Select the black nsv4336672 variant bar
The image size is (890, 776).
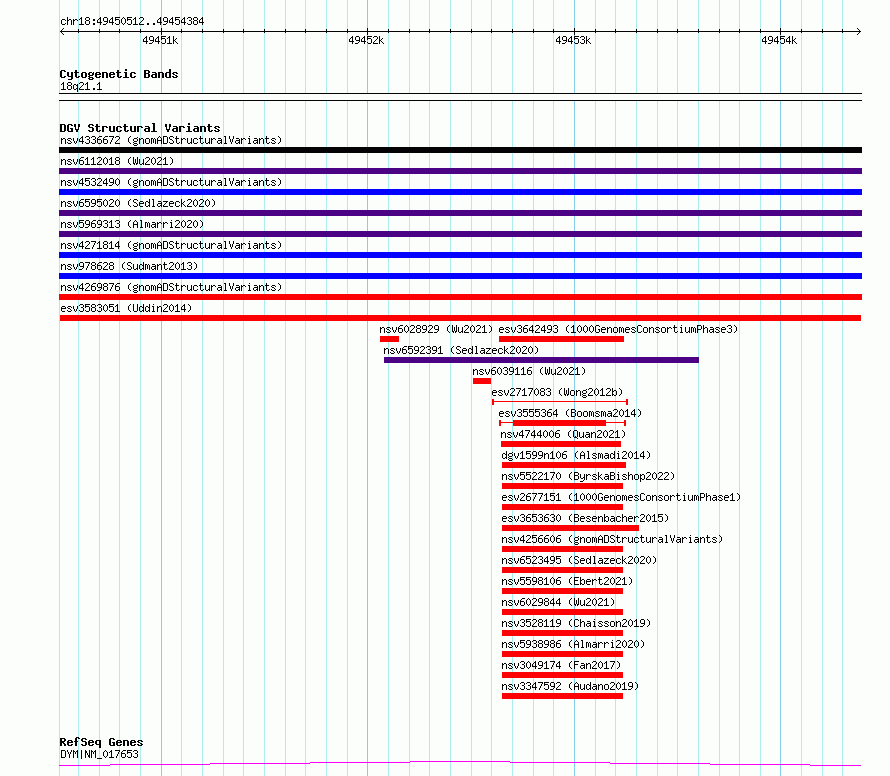460,150
